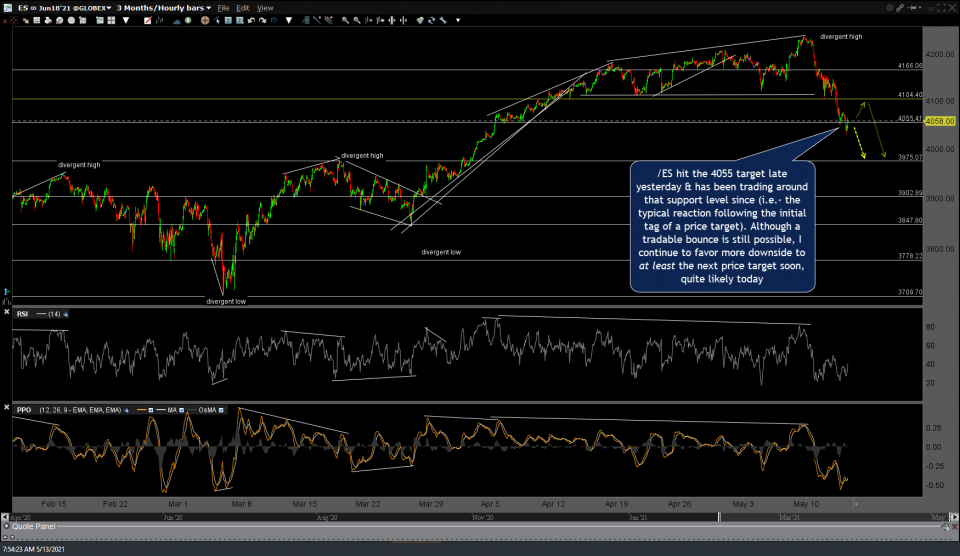Viewport: 960px width, 556px height.
Task: Uncheck the MA line checkbox in PPO
Action: point(181,410)
